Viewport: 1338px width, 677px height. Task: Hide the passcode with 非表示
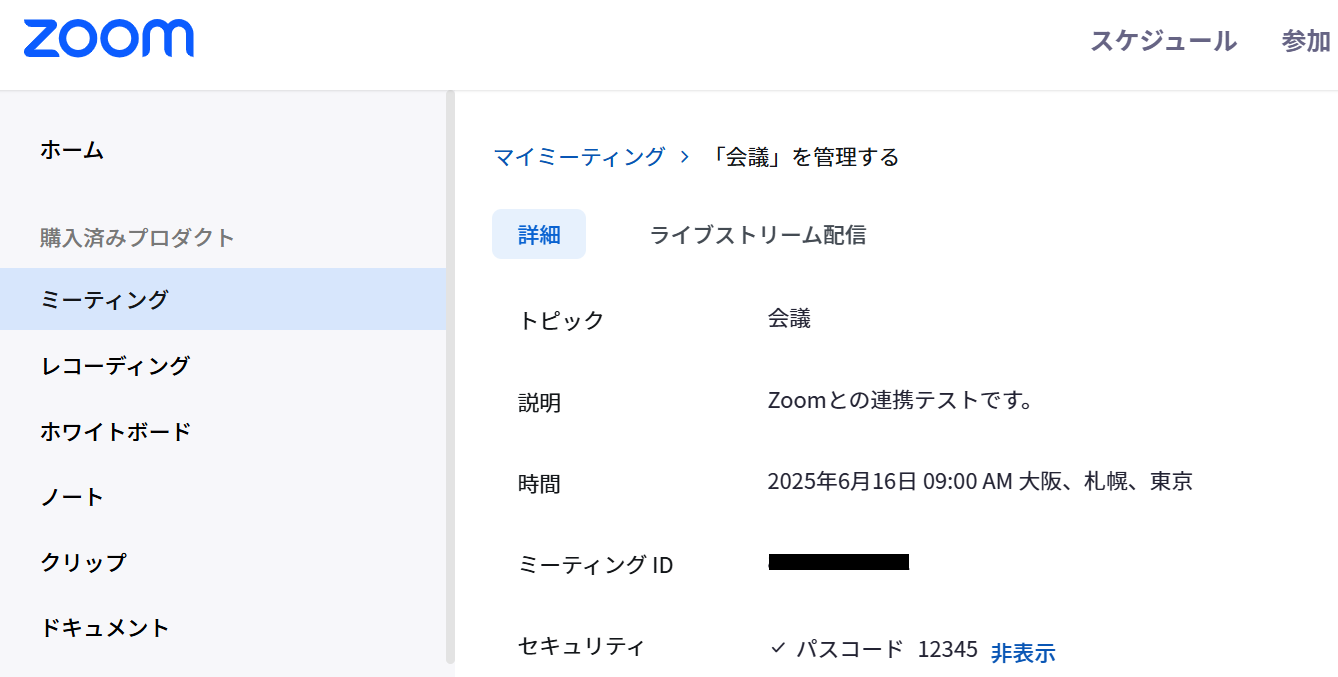pyautogui.click(x=1023, y=653)
